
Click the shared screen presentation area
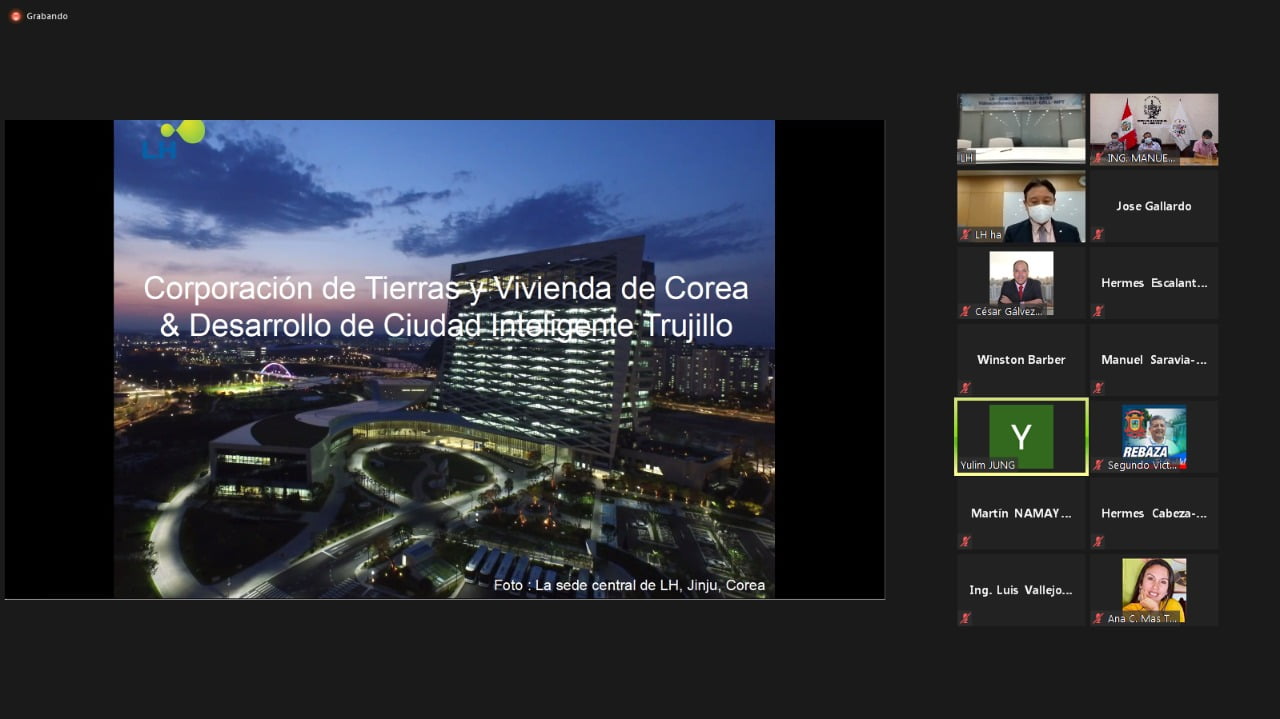pyautogui.click(x=444, y=359)
